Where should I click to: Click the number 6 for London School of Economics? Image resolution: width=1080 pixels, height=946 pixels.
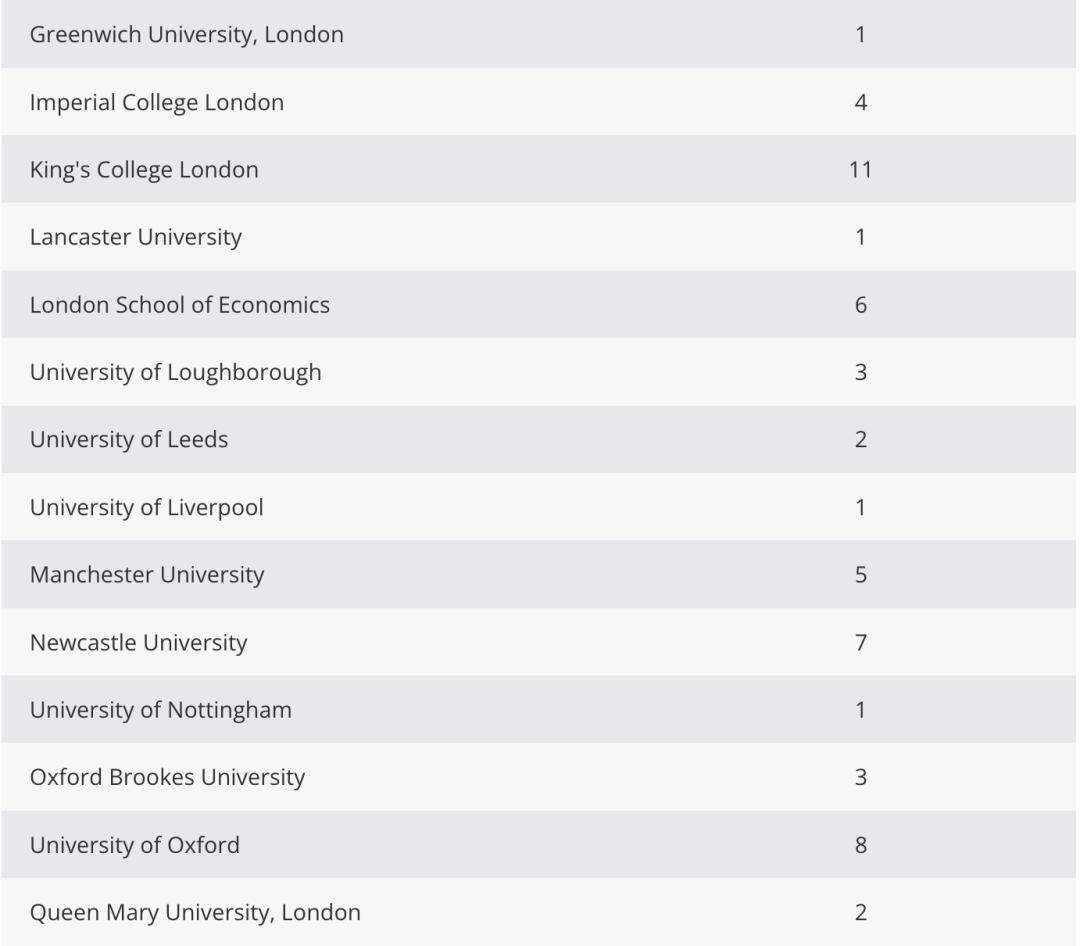[860, 305]
